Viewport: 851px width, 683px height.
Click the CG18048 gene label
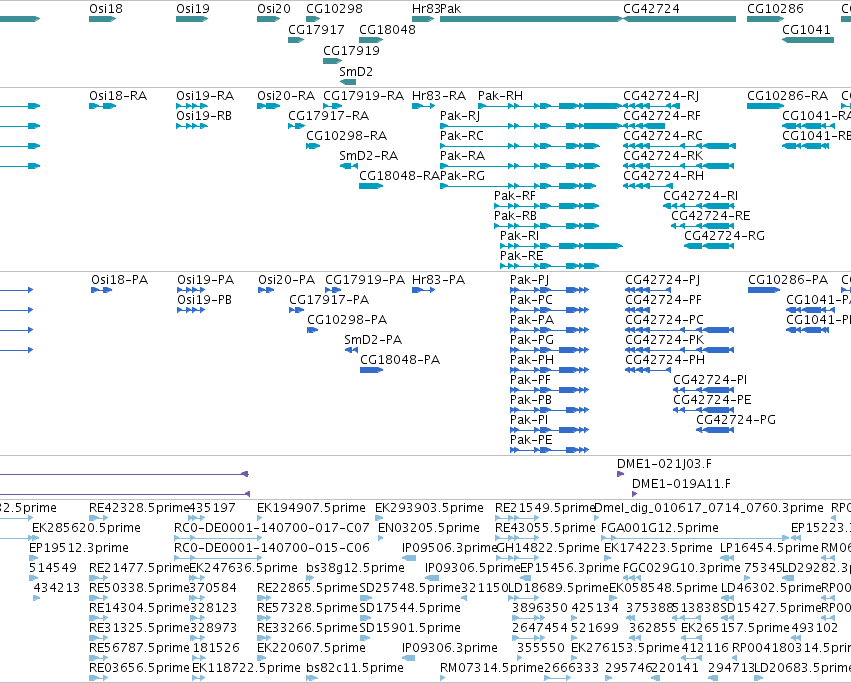388,30
